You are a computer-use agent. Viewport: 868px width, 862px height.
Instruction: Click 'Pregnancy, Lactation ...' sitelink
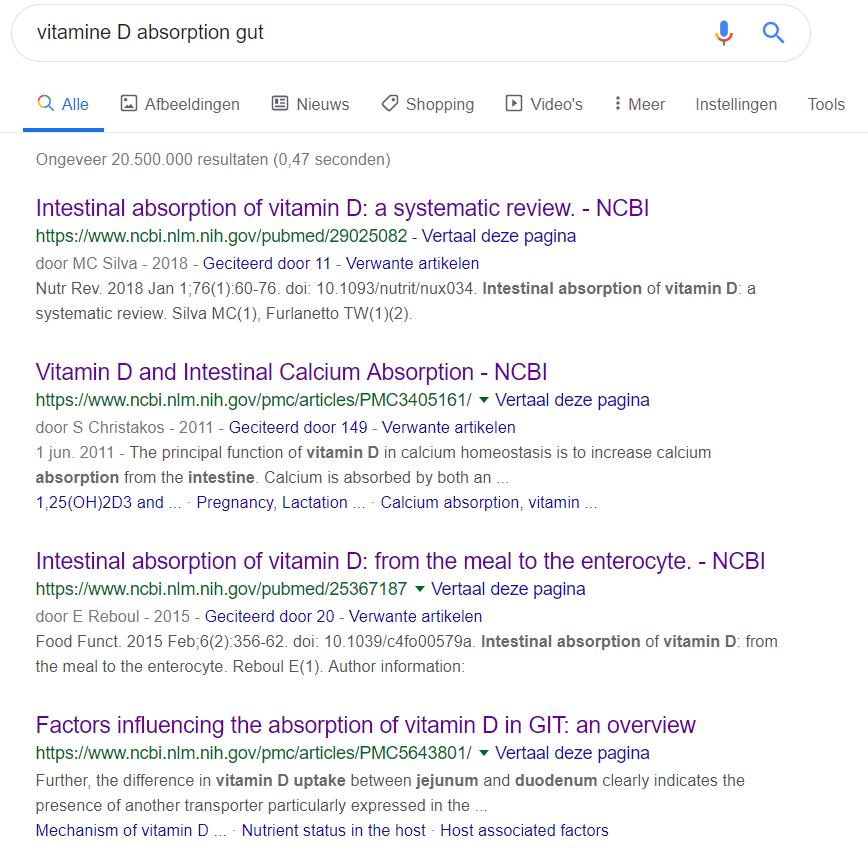tap(280, 502)
